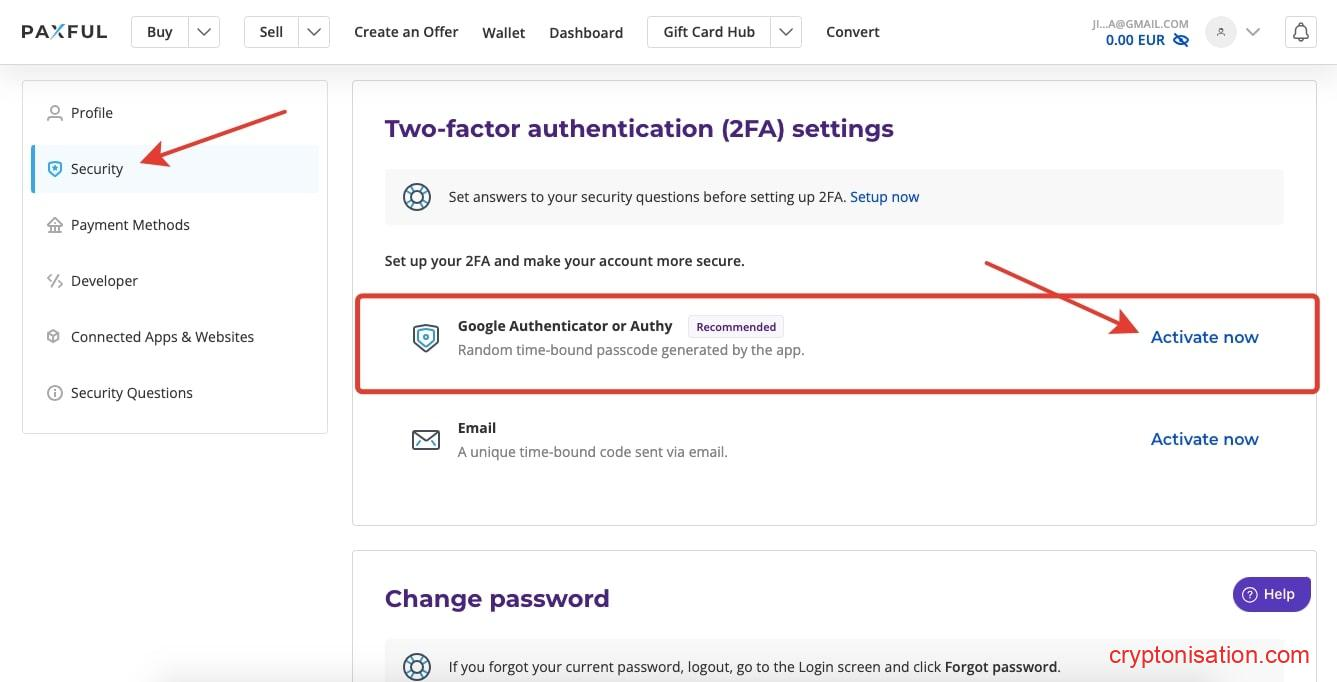This screenshot has height=682, width=1337.
Task: Click the Google Authenticator shield icon
Action: [426, 338]
